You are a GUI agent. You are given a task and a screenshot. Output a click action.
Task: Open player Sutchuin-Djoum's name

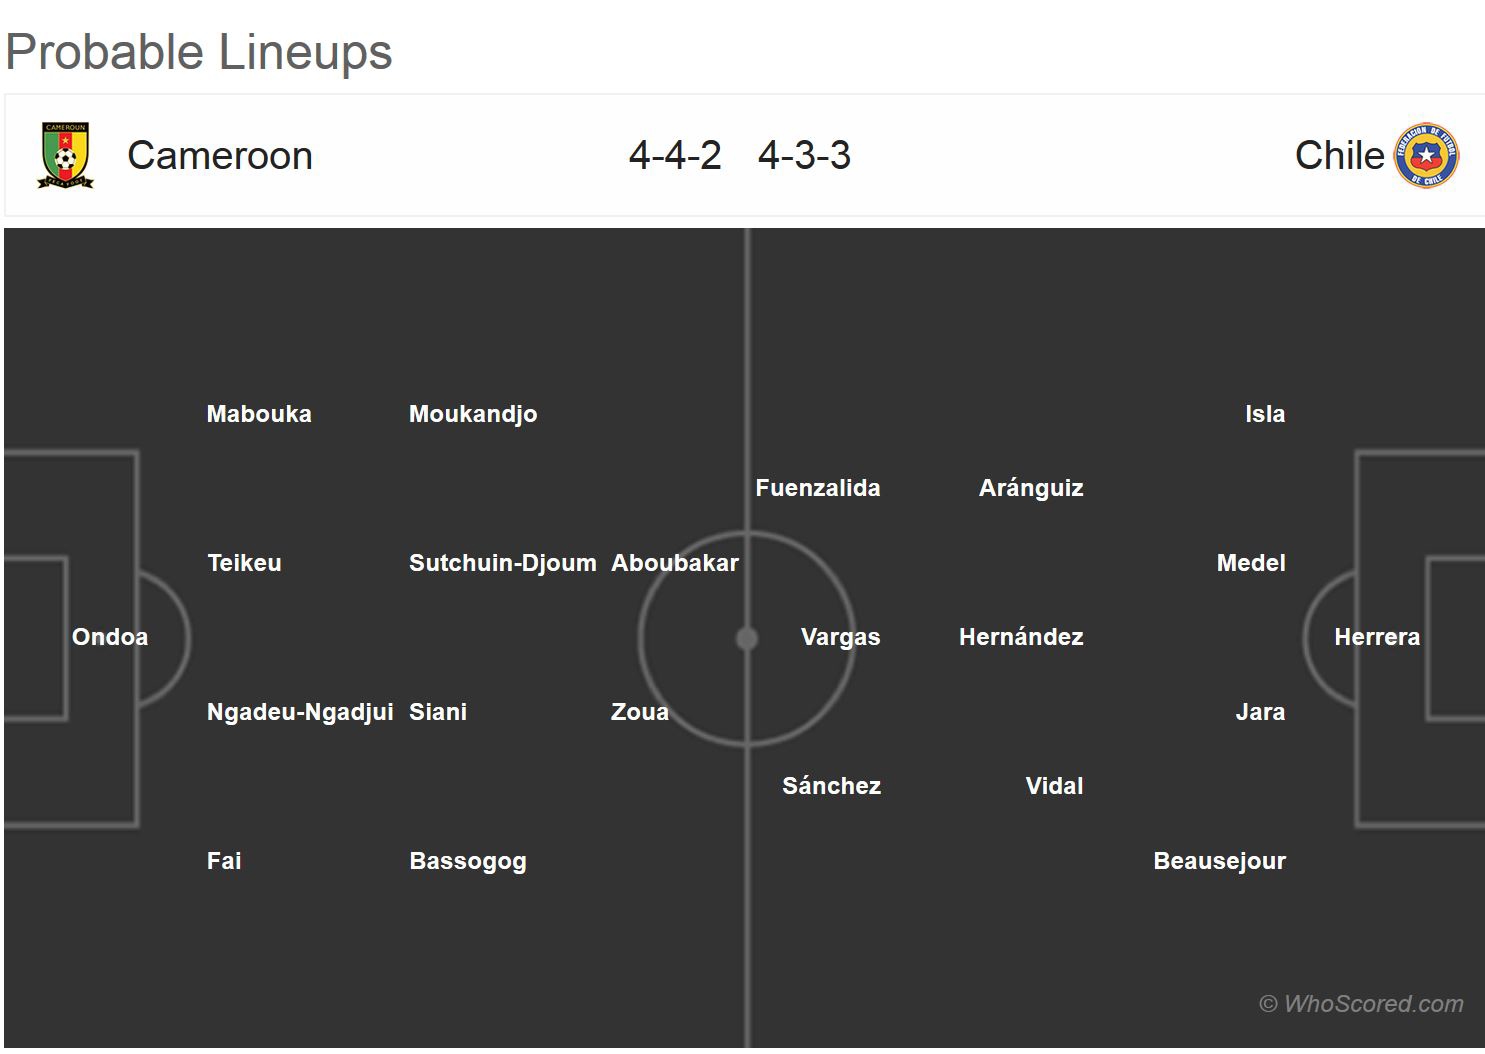(x=502, y=563)
